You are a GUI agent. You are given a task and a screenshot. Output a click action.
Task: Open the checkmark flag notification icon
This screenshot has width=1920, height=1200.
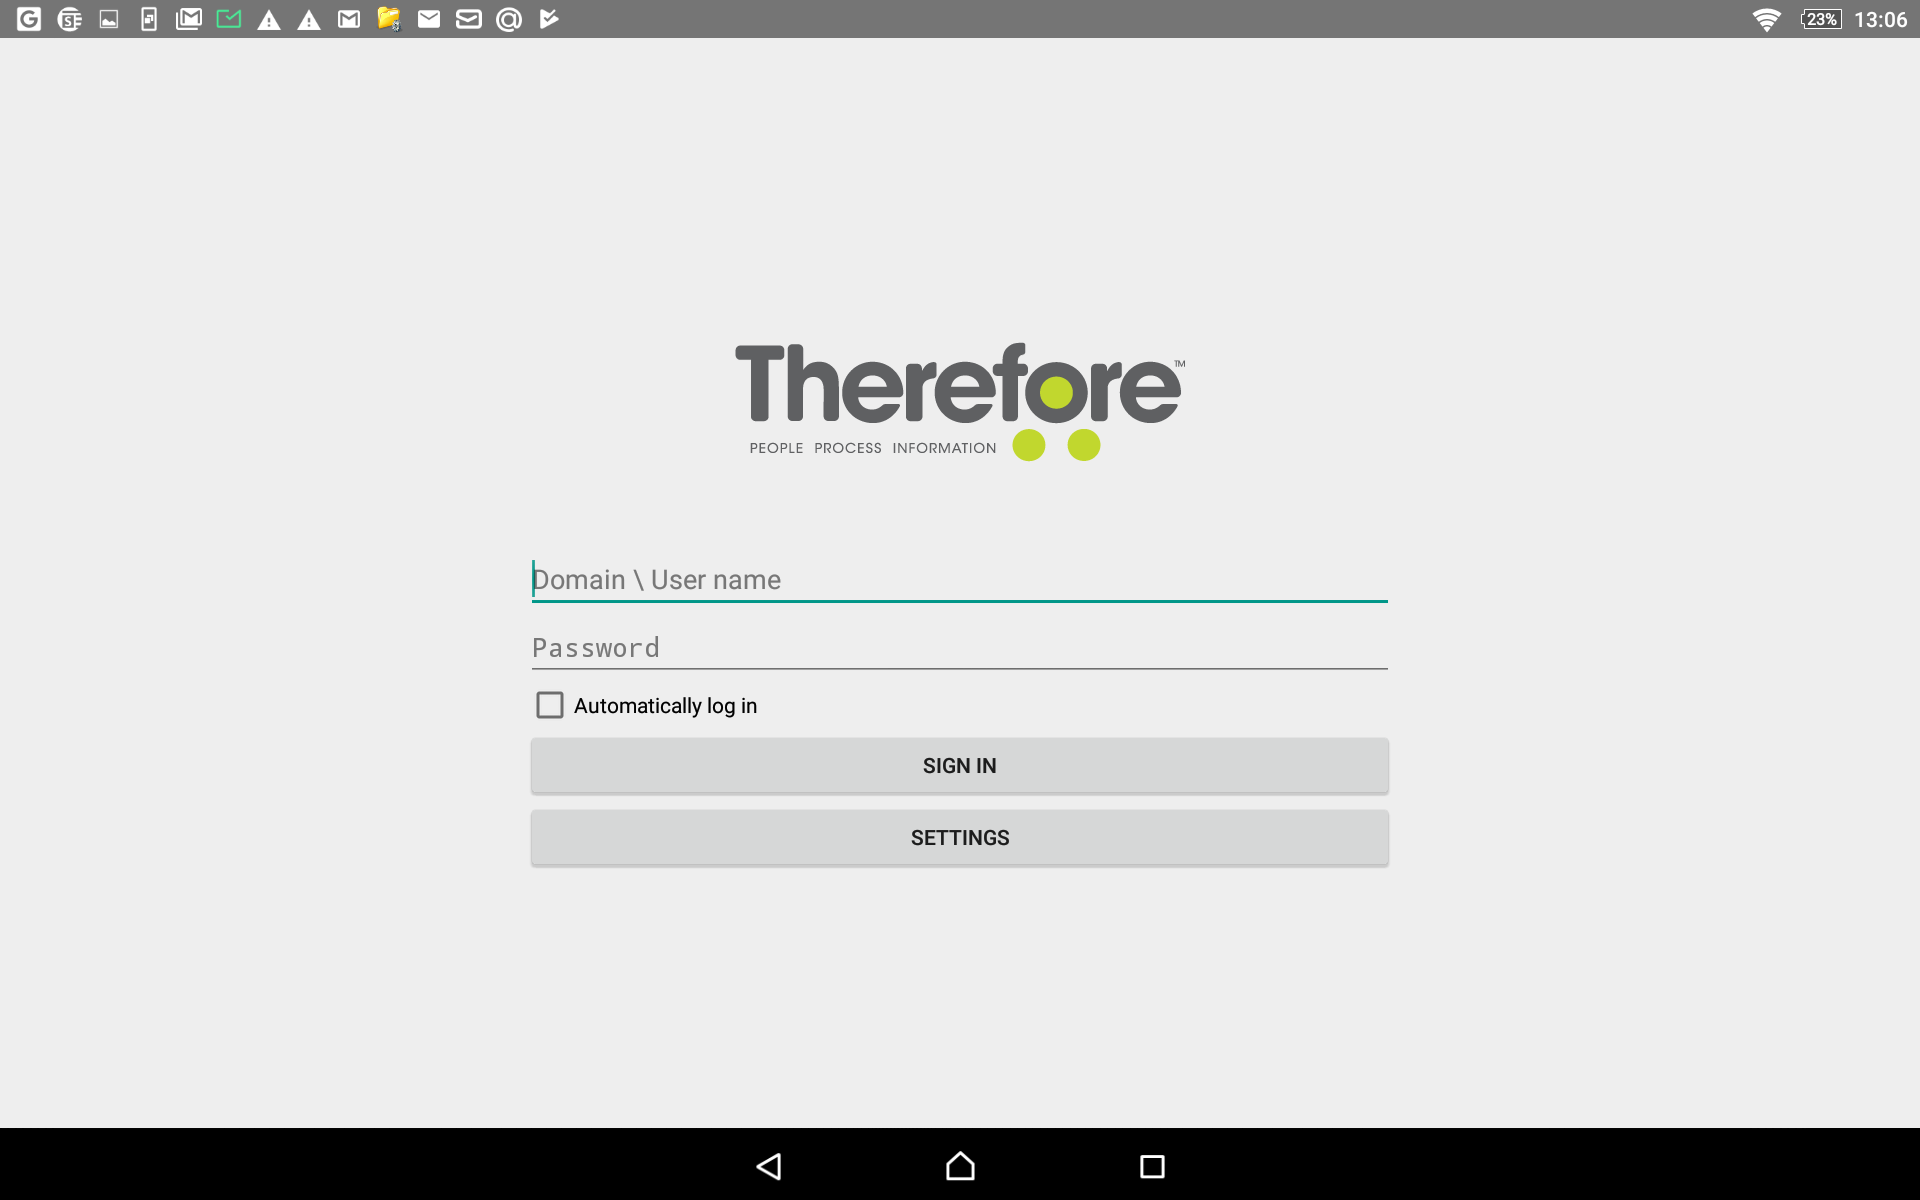(549, 19)
